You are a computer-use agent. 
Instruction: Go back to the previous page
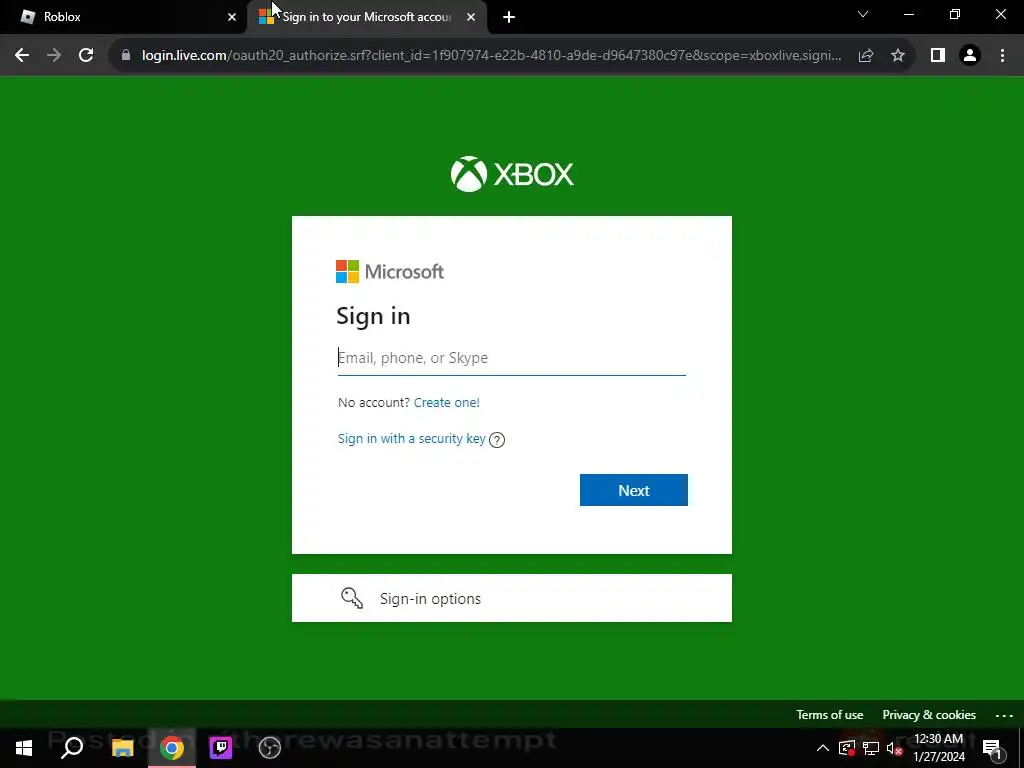click(x=22, y=56)
